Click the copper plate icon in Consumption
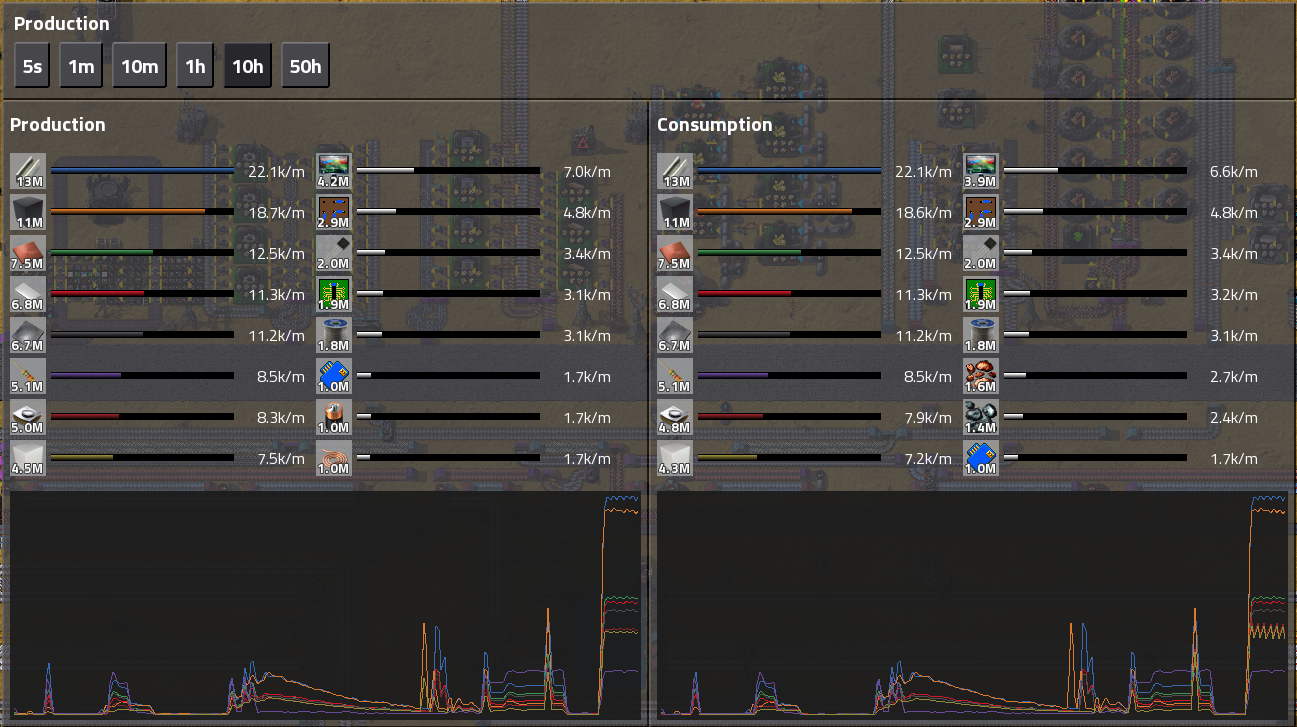Screen dimensions: 1297x727 (675, 253)
